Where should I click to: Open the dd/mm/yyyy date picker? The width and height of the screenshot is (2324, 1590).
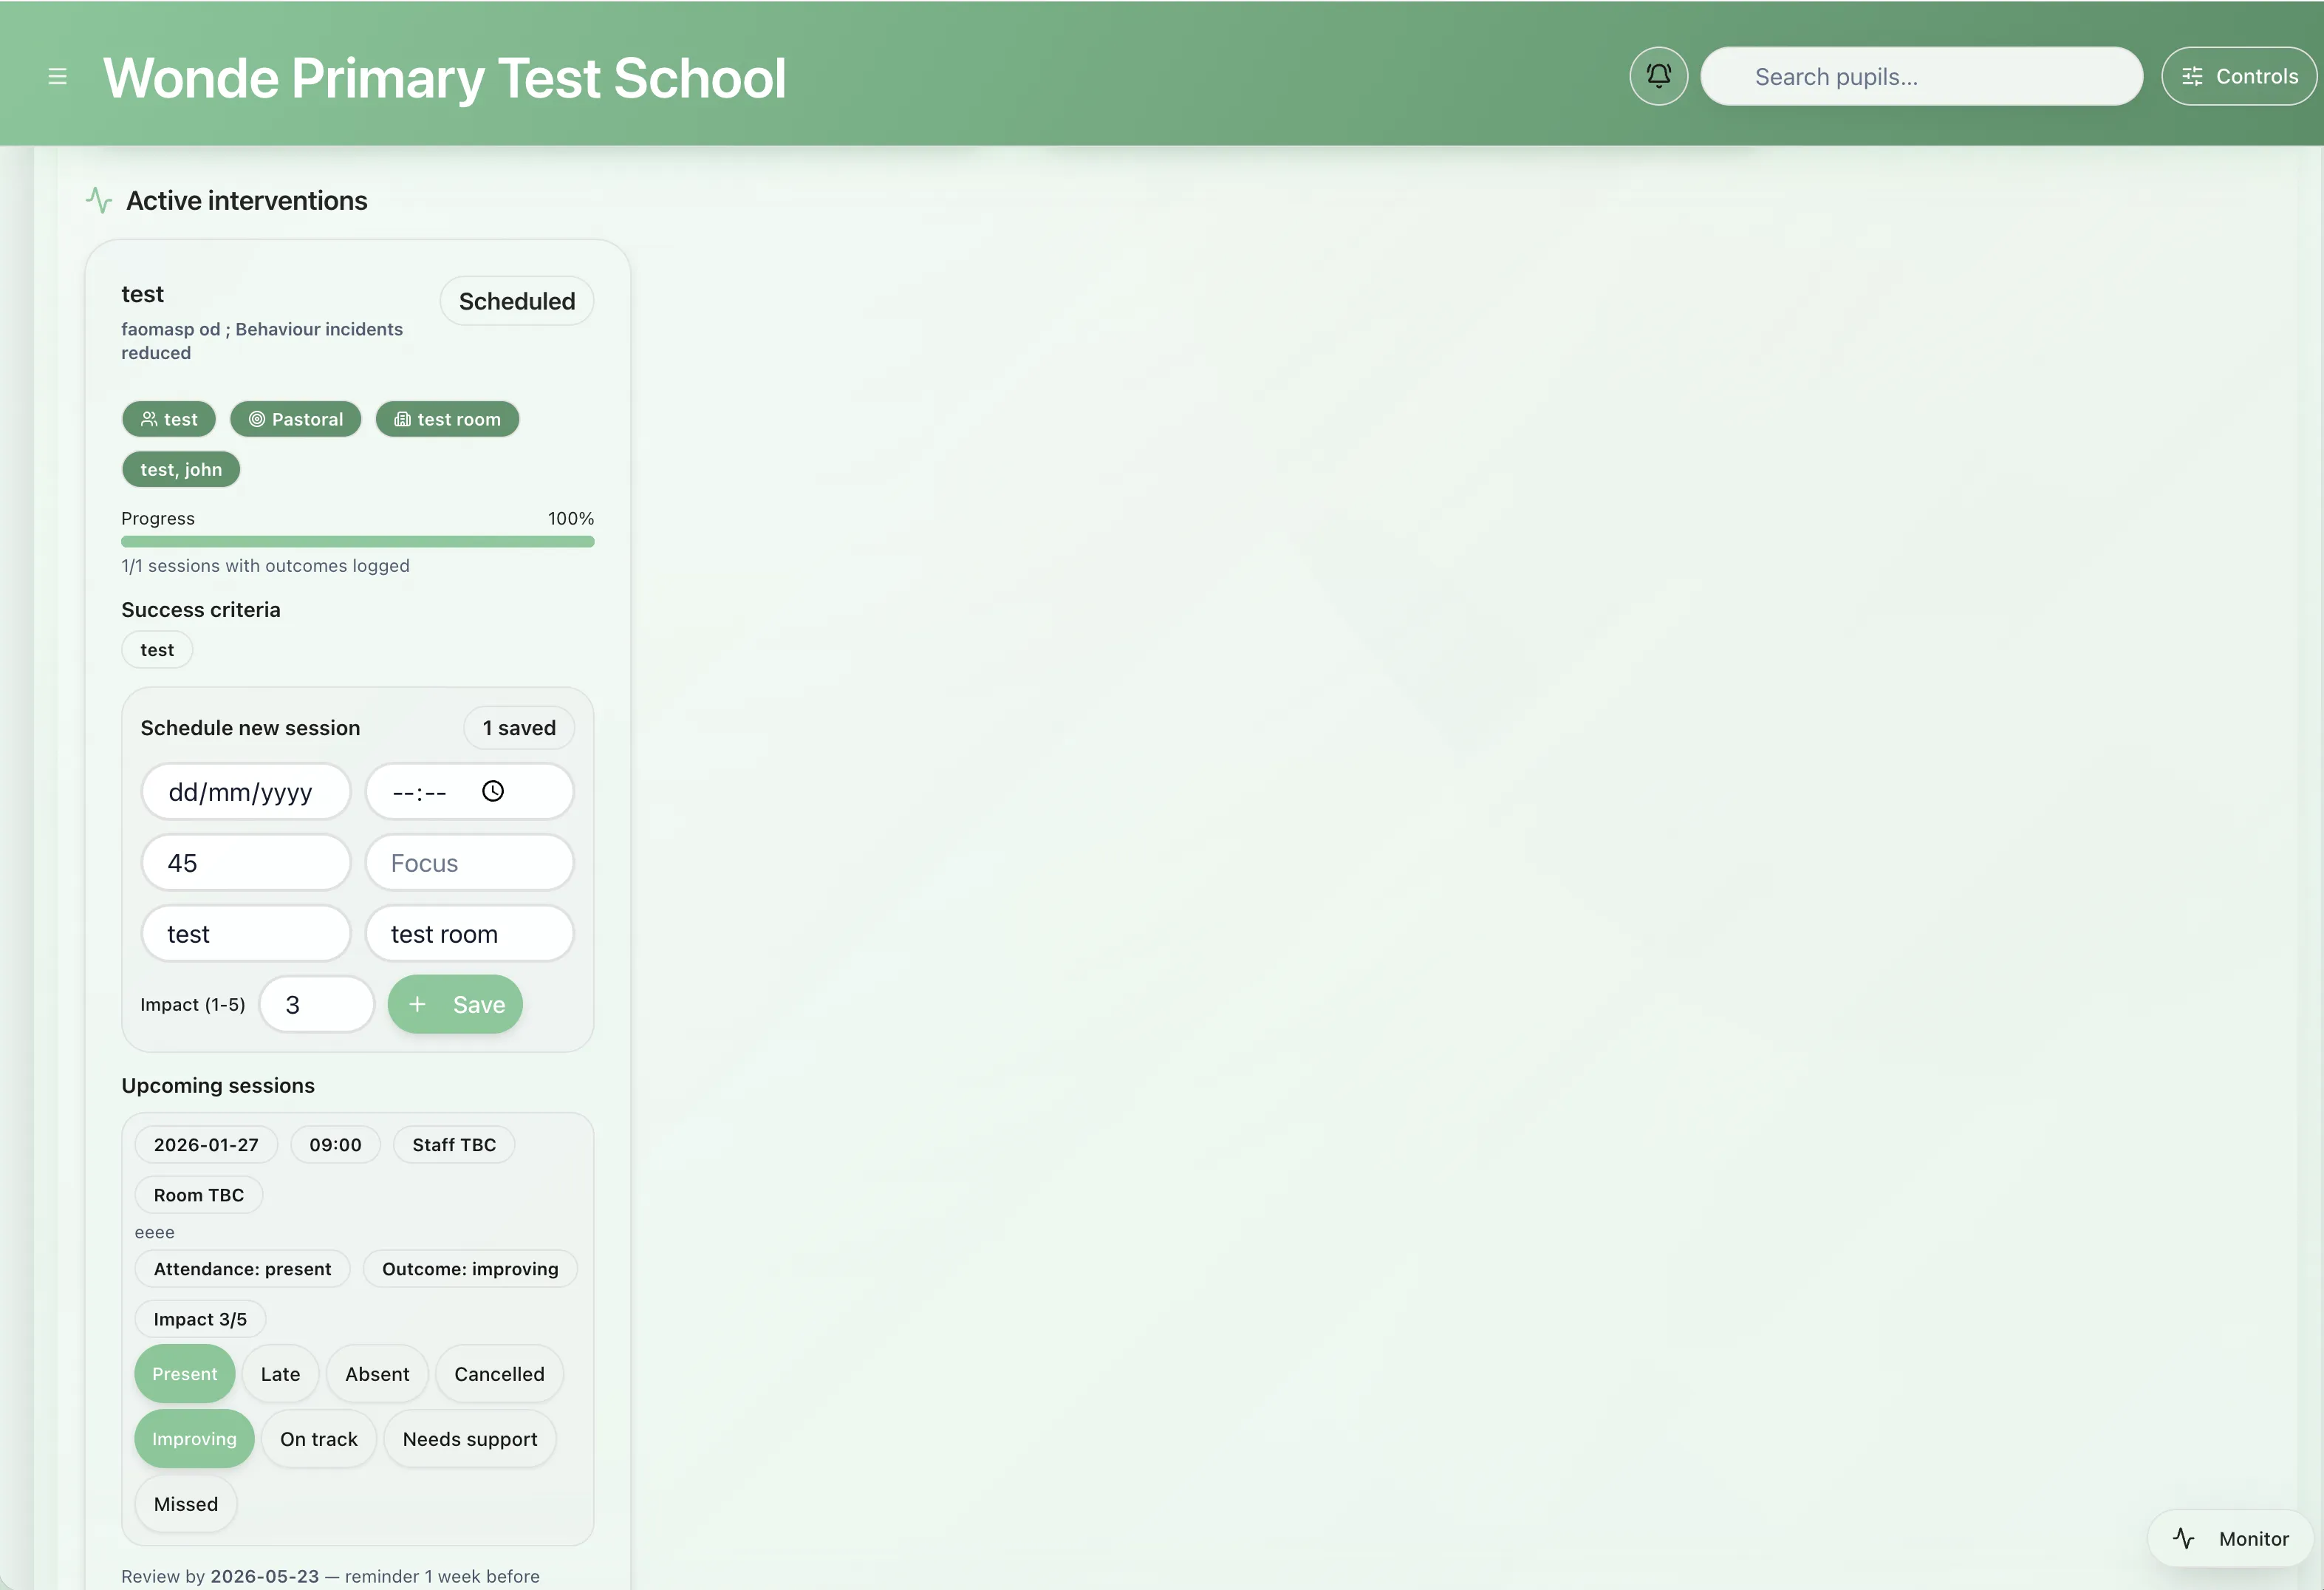click(246, 791)
